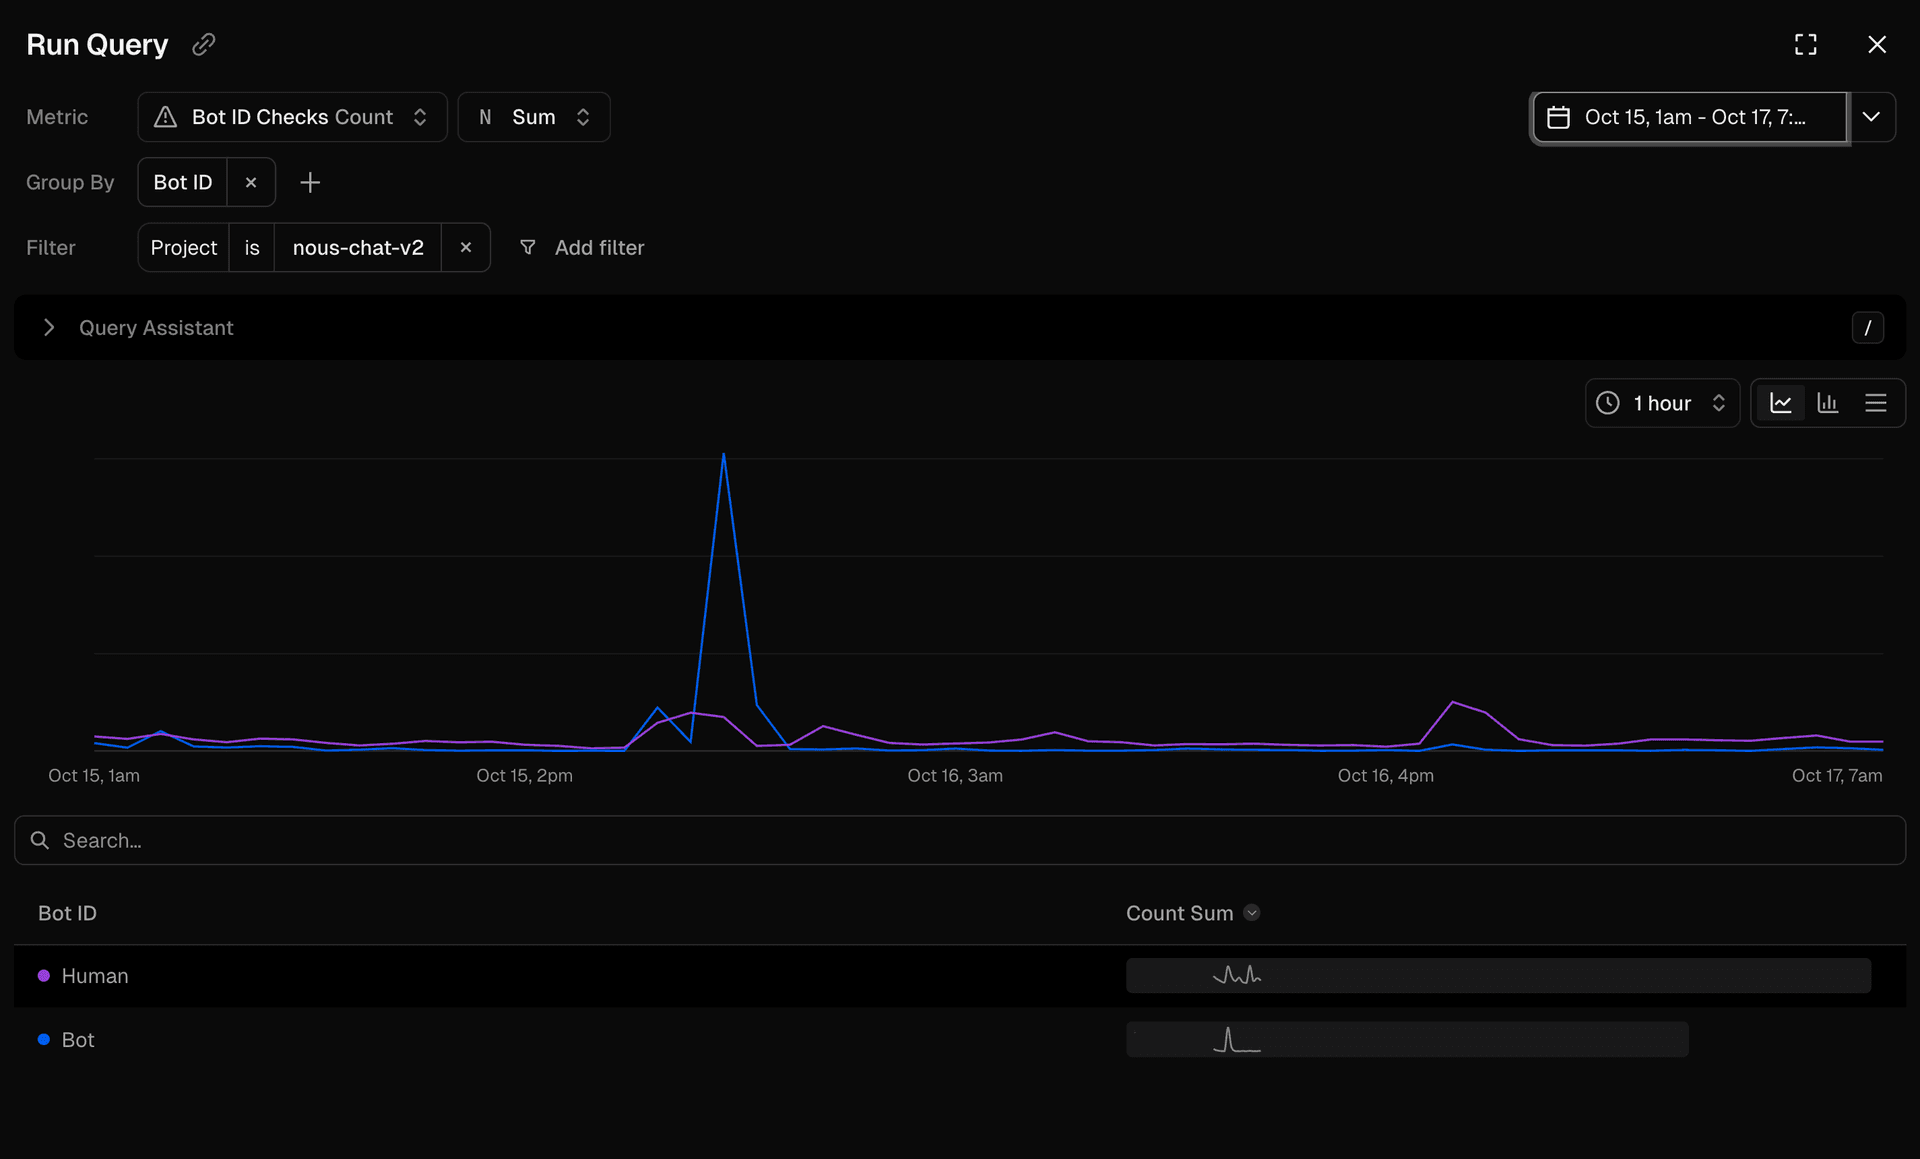Select the Human row
The height and width of the screenshot is (1159, 1920).
95,976
